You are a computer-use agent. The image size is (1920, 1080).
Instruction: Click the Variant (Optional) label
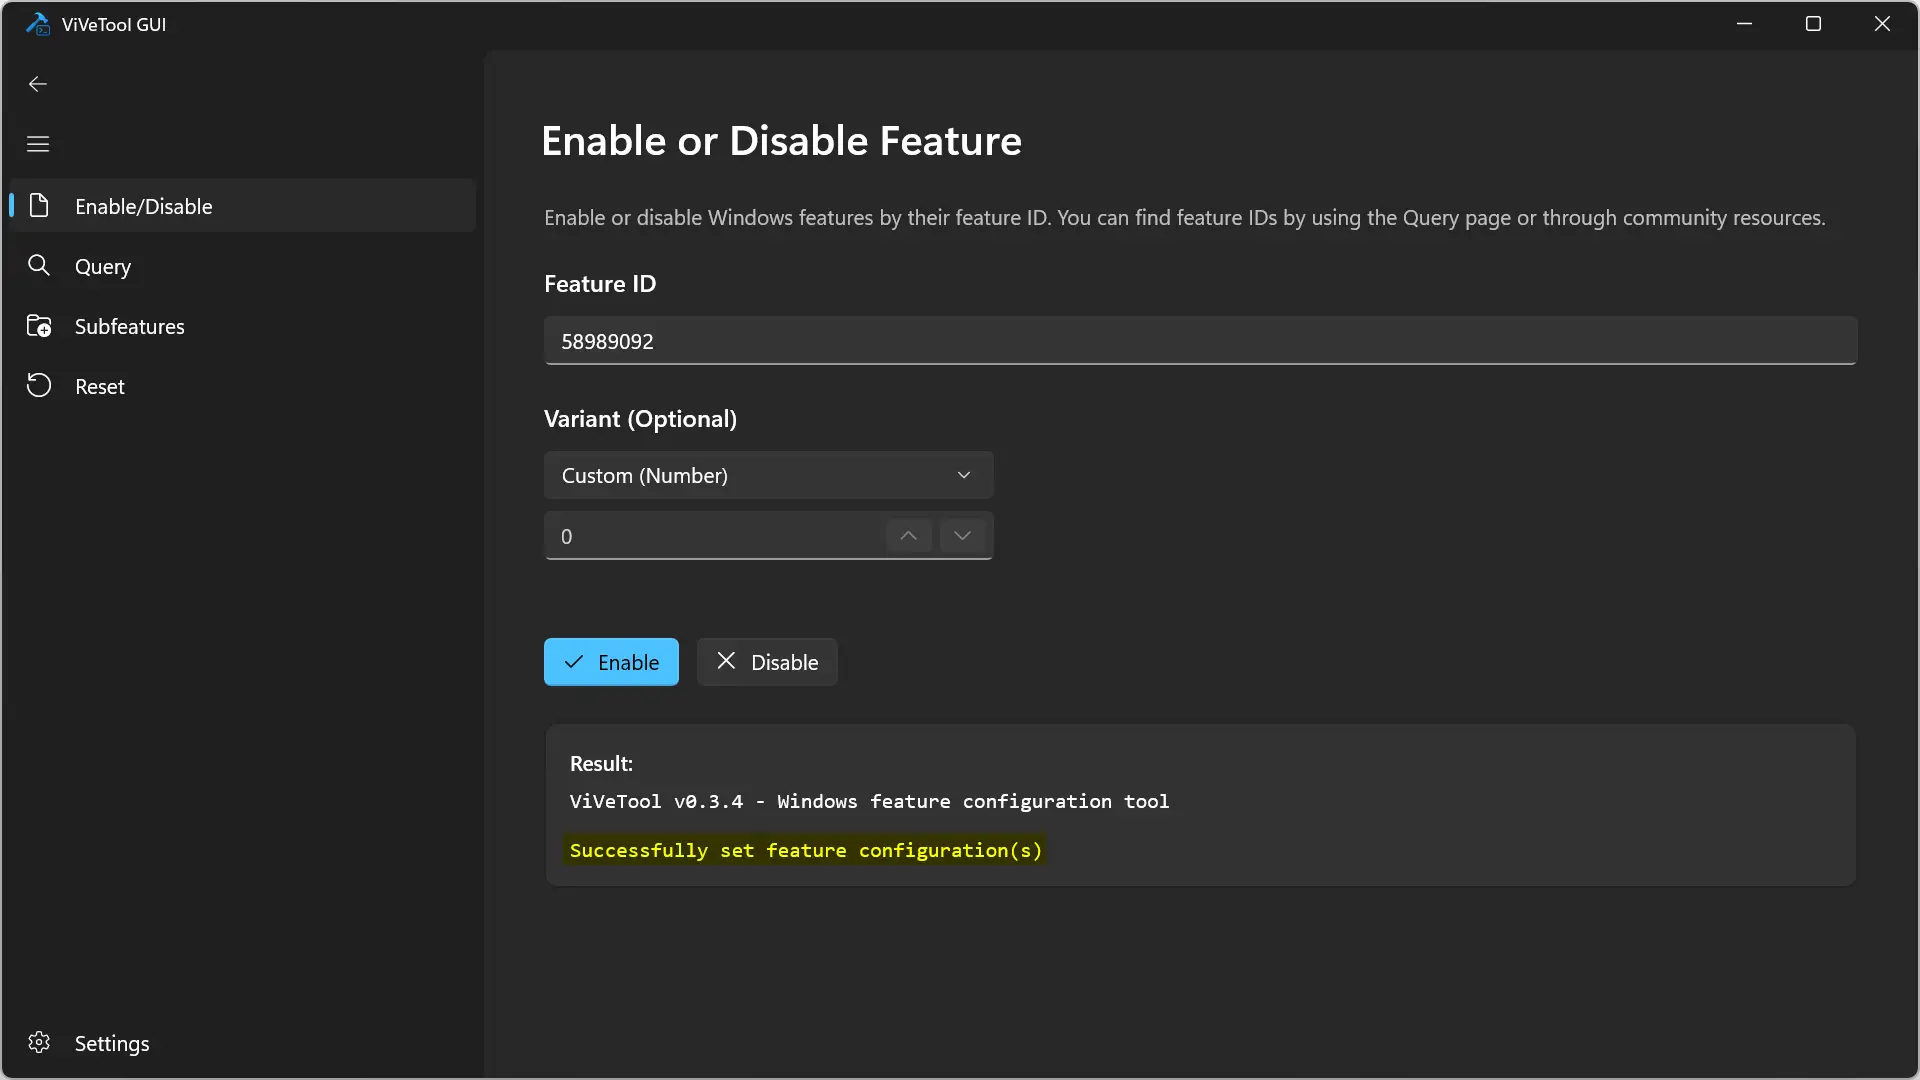pyautogui.click(x=640, y=419)
